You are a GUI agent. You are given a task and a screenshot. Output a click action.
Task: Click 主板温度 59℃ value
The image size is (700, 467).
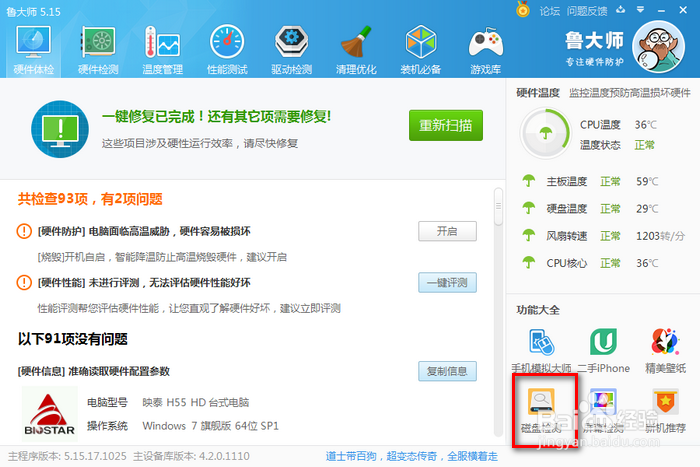point(647,181)
